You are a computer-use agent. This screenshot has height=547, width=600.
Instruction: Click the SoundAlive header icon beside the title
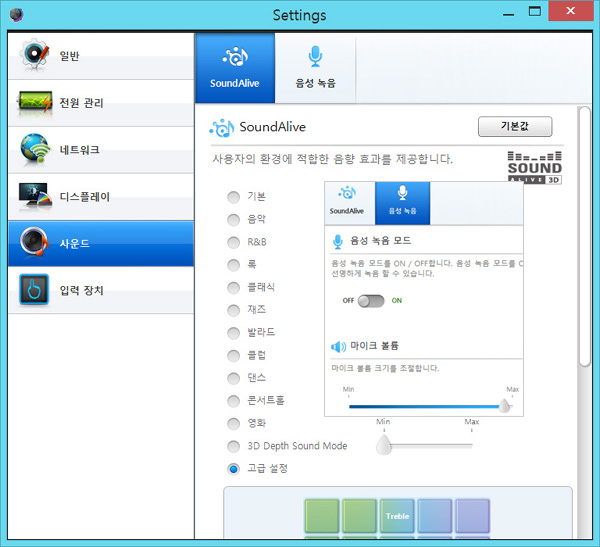pos(222,128)
